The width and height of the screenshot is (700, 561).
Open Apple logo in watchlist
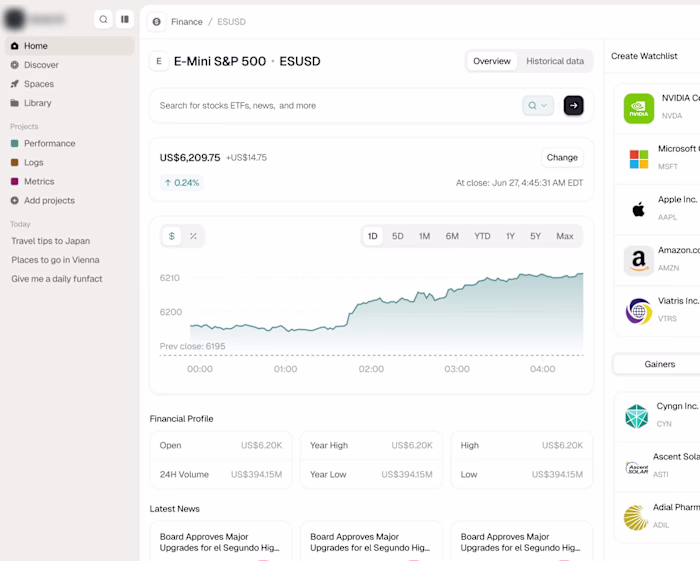pyautogui.click(x=639, y=209)
